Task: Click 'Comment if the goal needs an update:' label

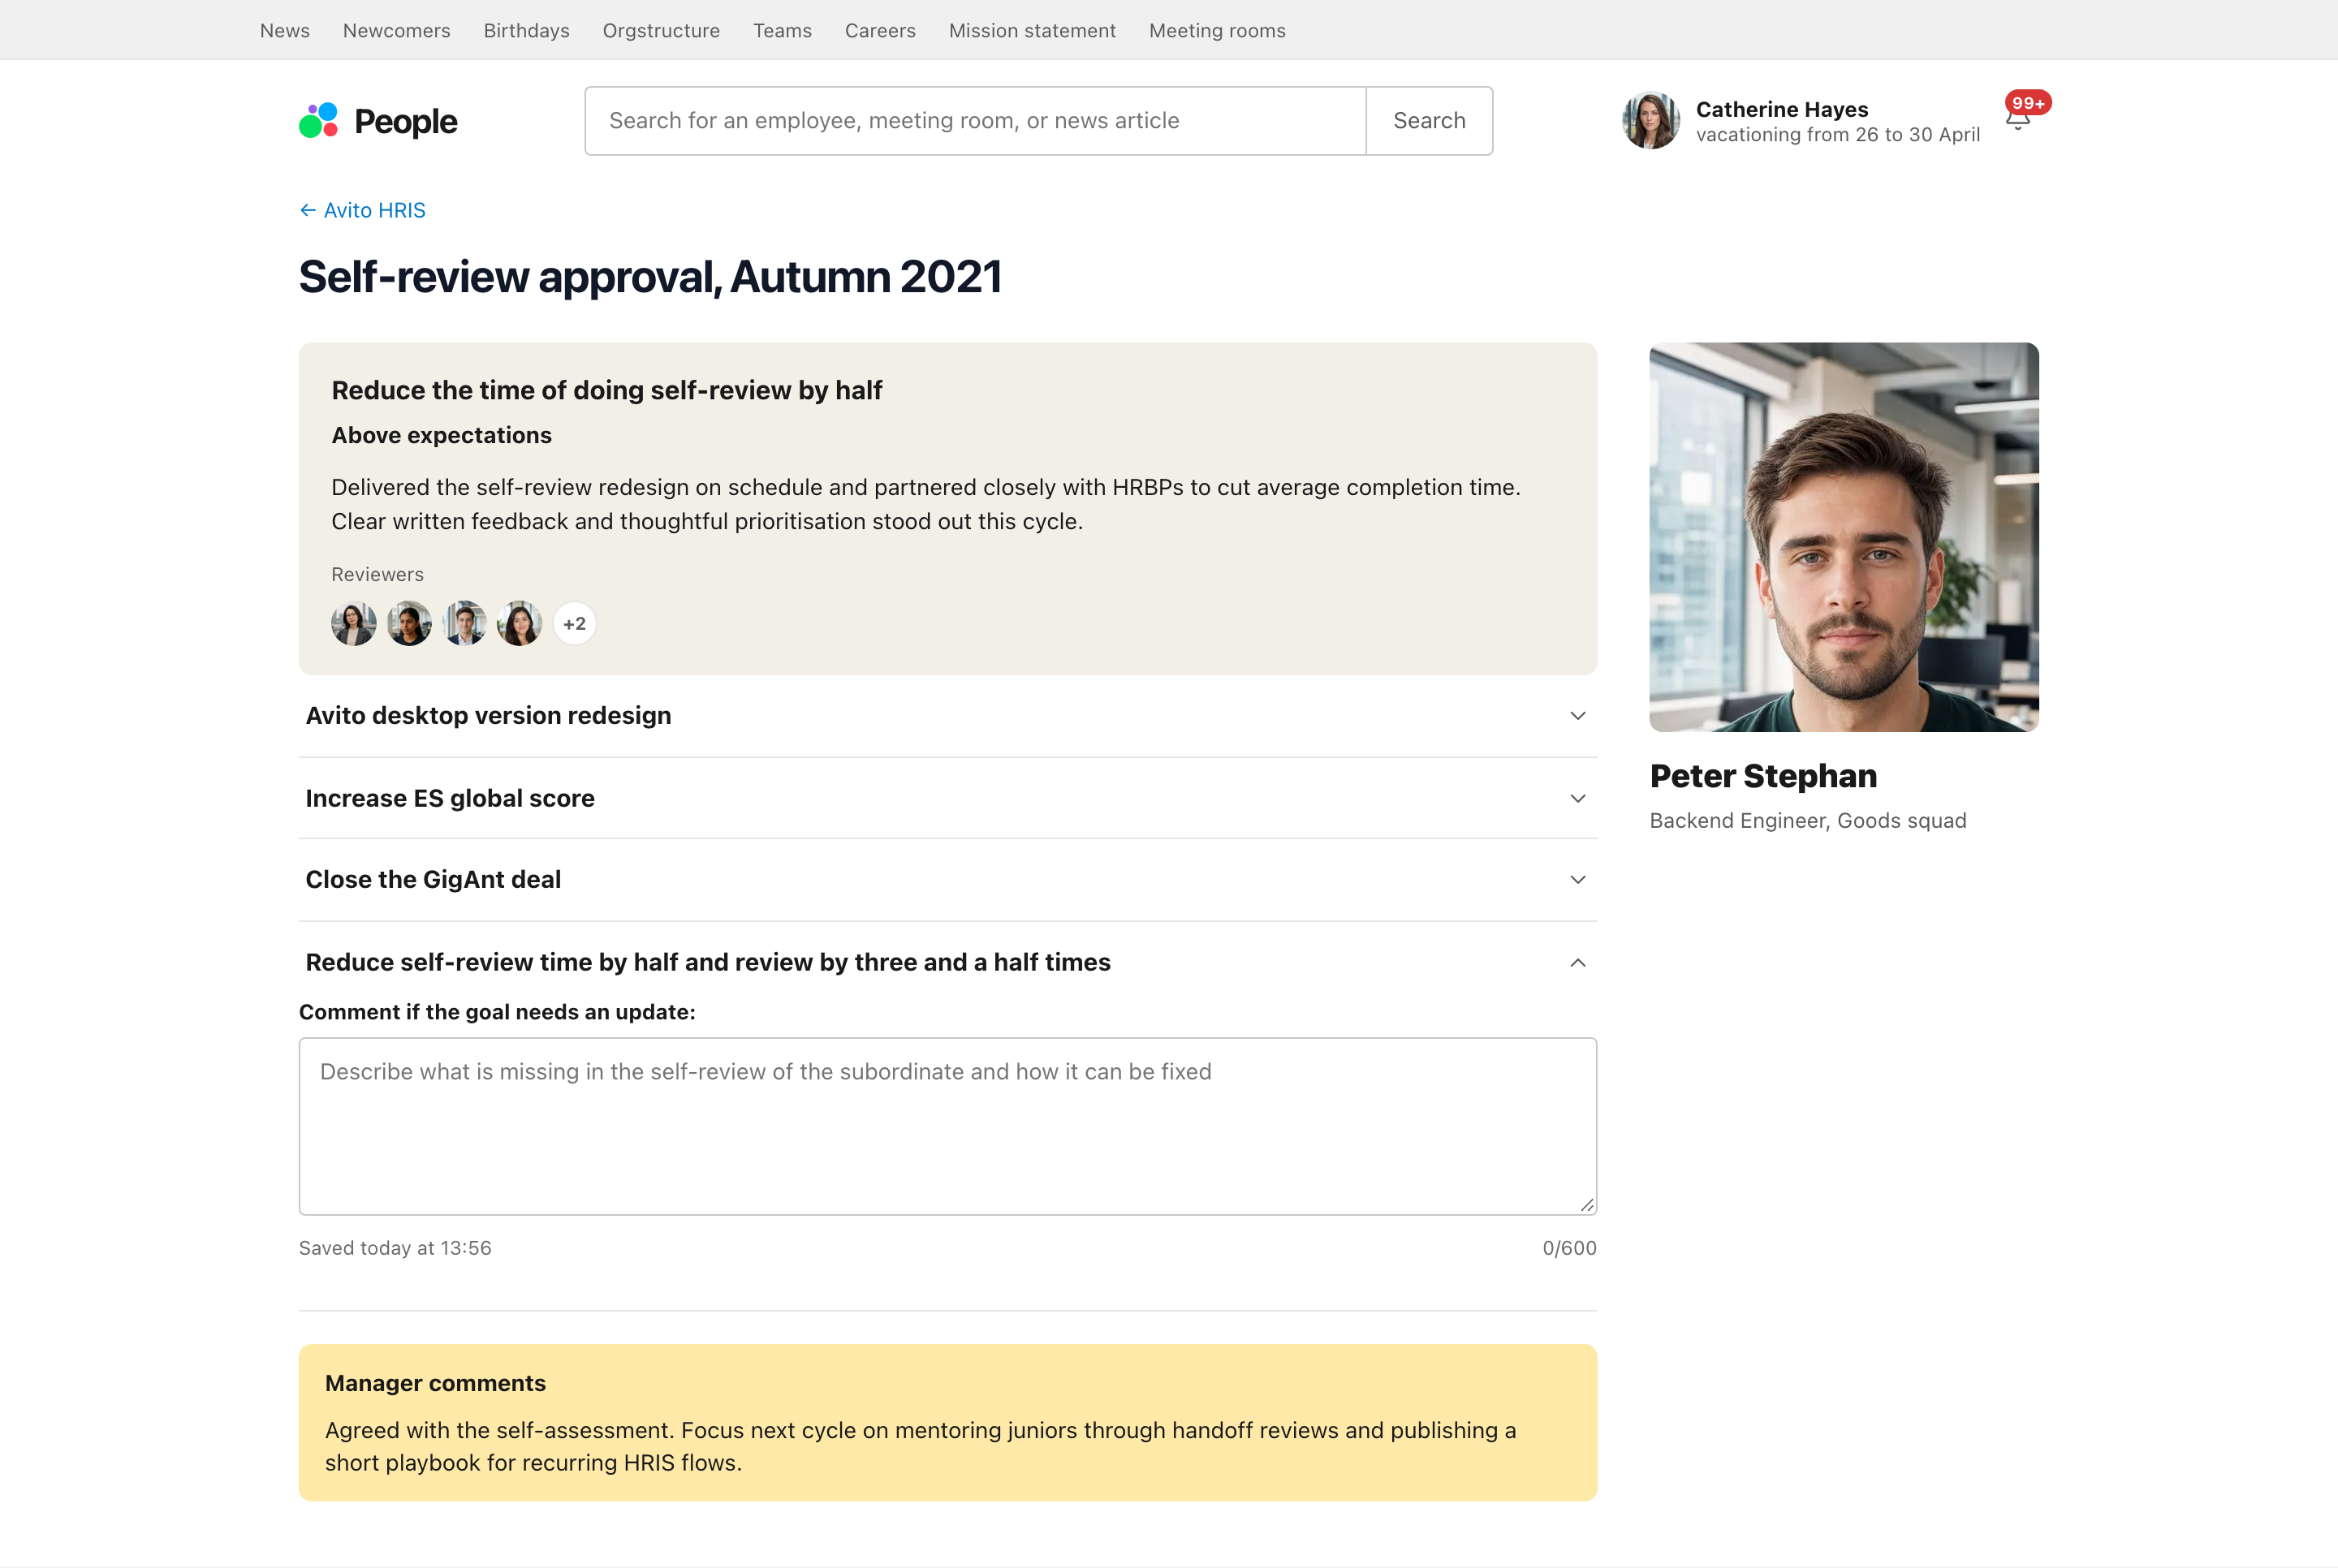Action: [x=497, y=1013]
